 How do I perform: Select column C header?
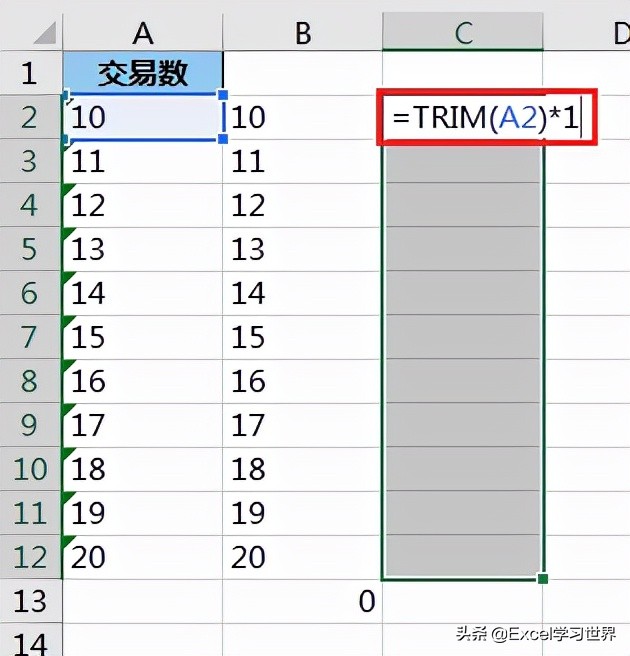click(x=463, y=32)
